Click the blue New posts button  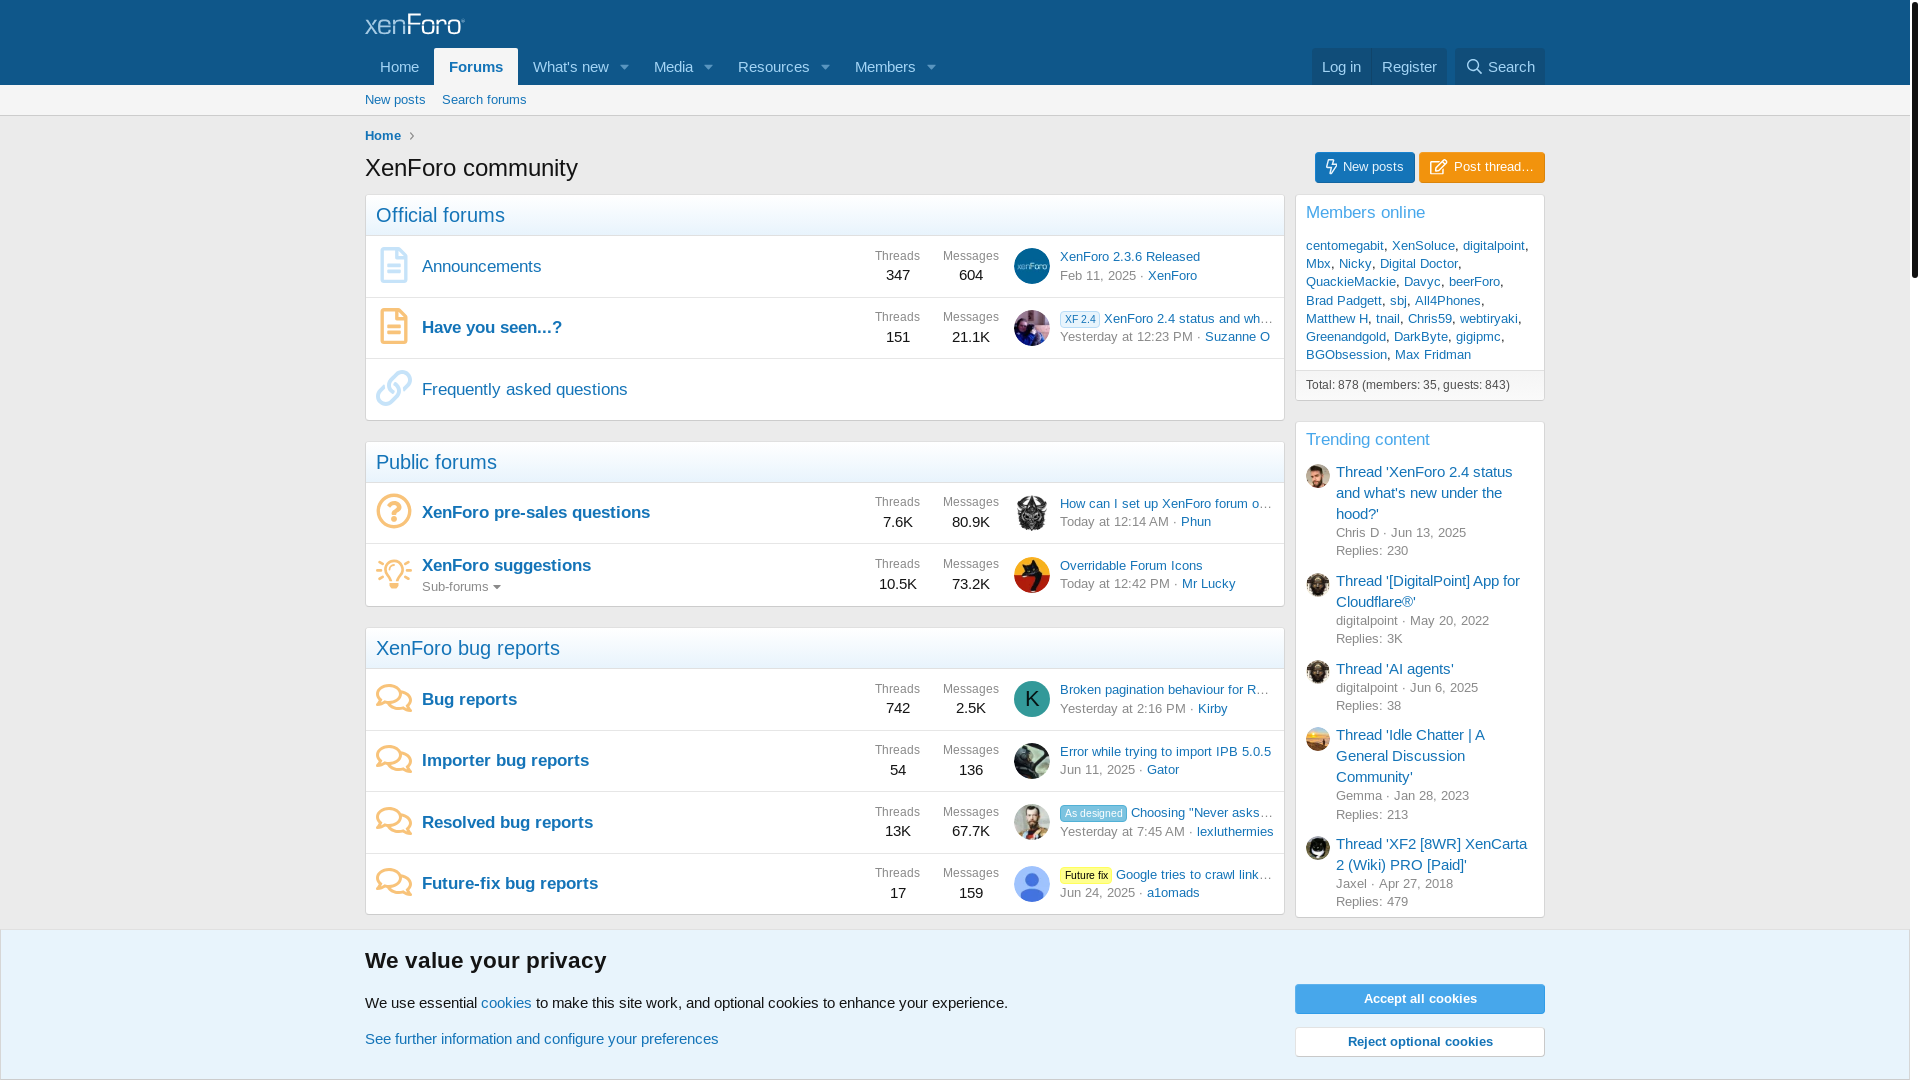coord(1365,167)
